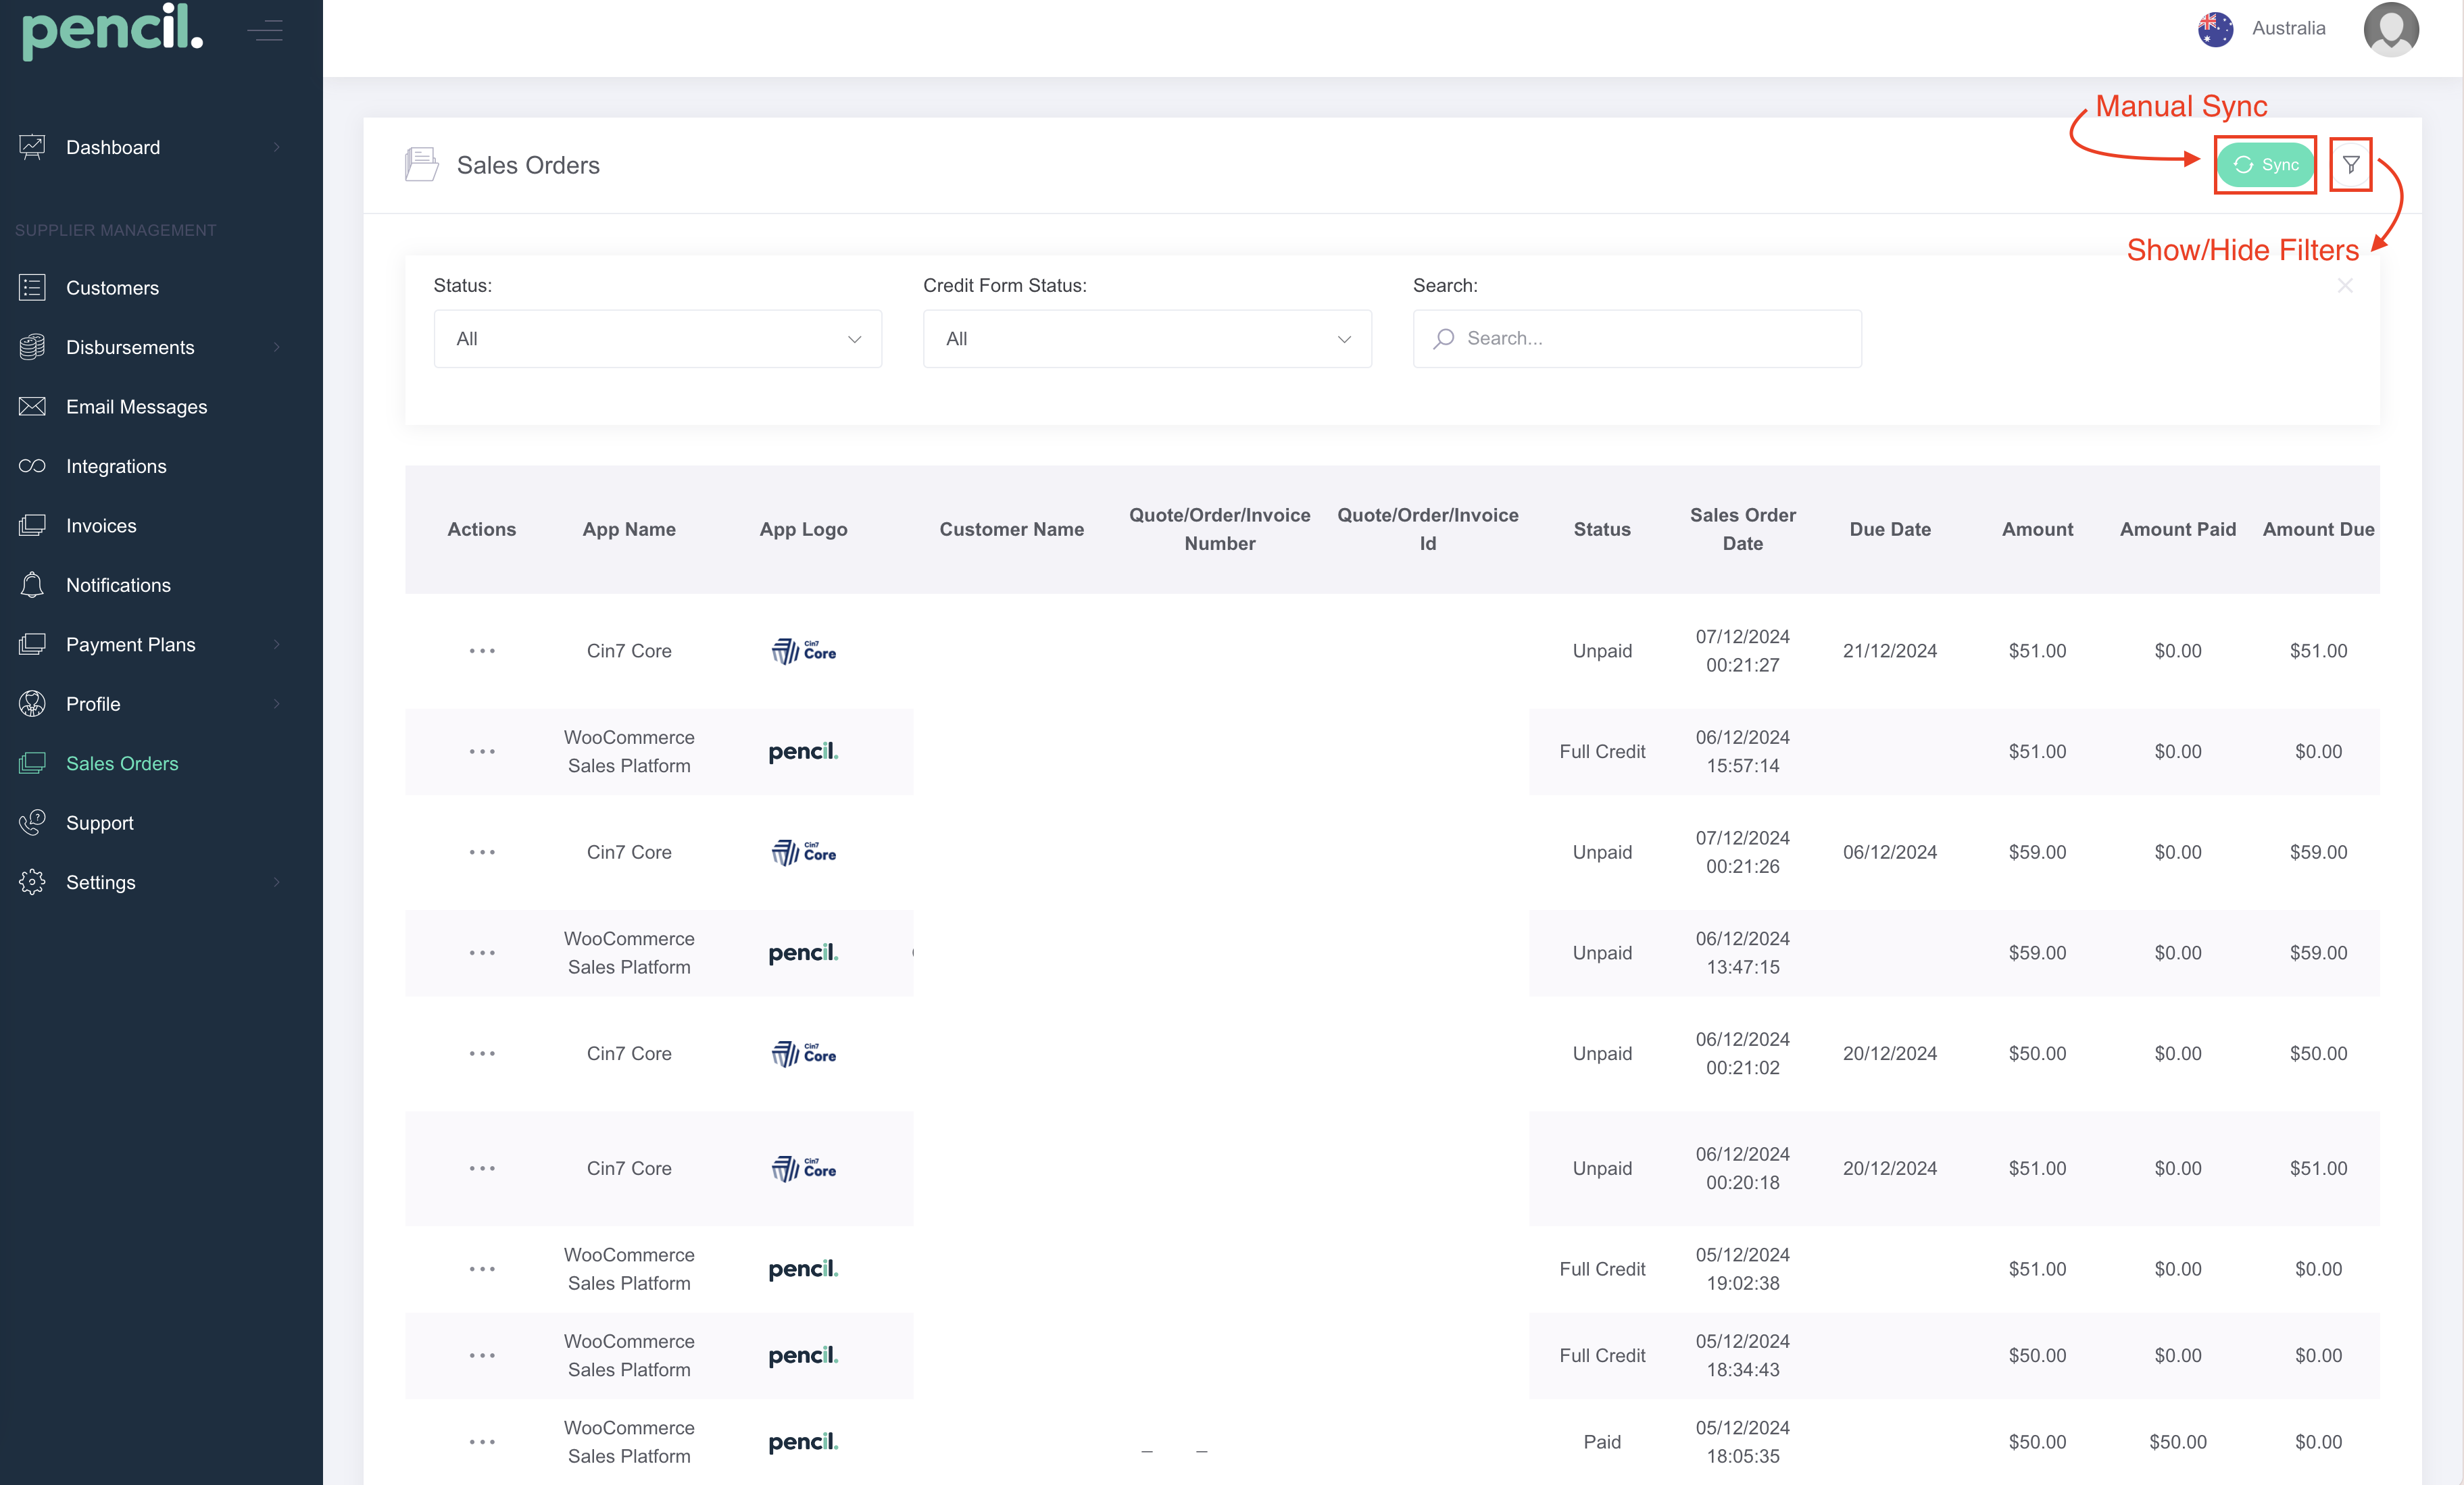
Task: Close the filters panel with X
Action: pos(2345,286)
